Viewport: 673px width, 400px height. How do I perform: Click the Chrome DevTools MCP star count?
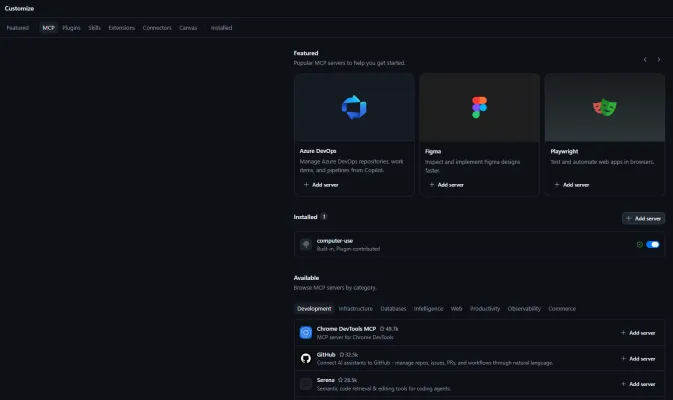coord(389,329)
